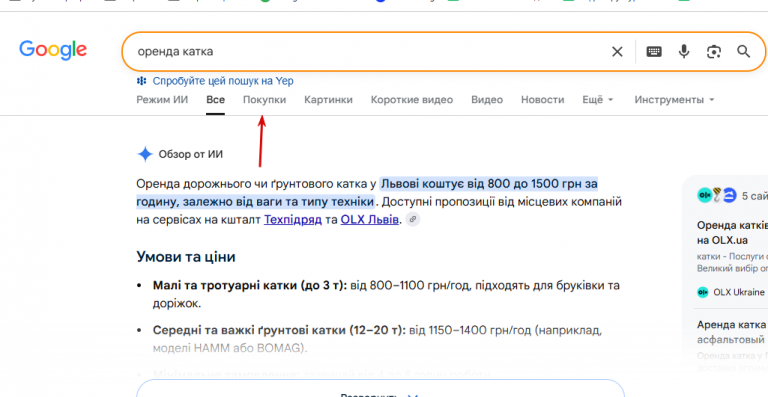The image size is (768, 397).
Task: Open Оренда катків на OLX.ua result
Action: tap(732, 233)
